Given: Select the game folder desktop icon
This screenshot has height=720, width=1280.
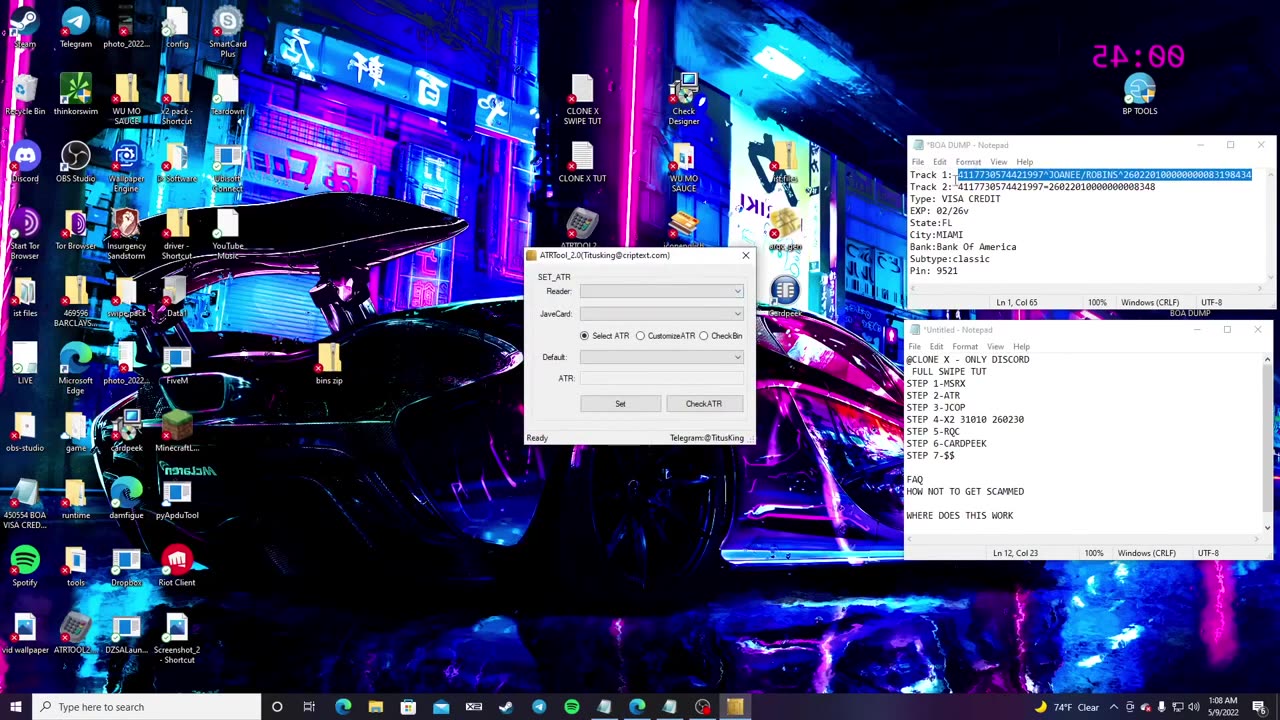Looking at the screenshot, I should click(x=76, y=430).
